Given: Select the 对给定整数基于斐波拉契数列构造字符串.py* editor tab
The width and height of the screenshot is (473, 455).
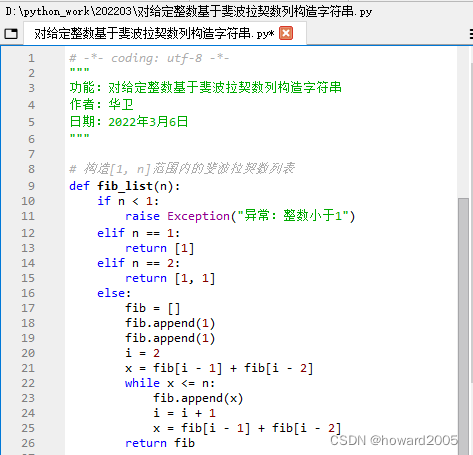Looking at the screenshot, I should pos(165,33).
